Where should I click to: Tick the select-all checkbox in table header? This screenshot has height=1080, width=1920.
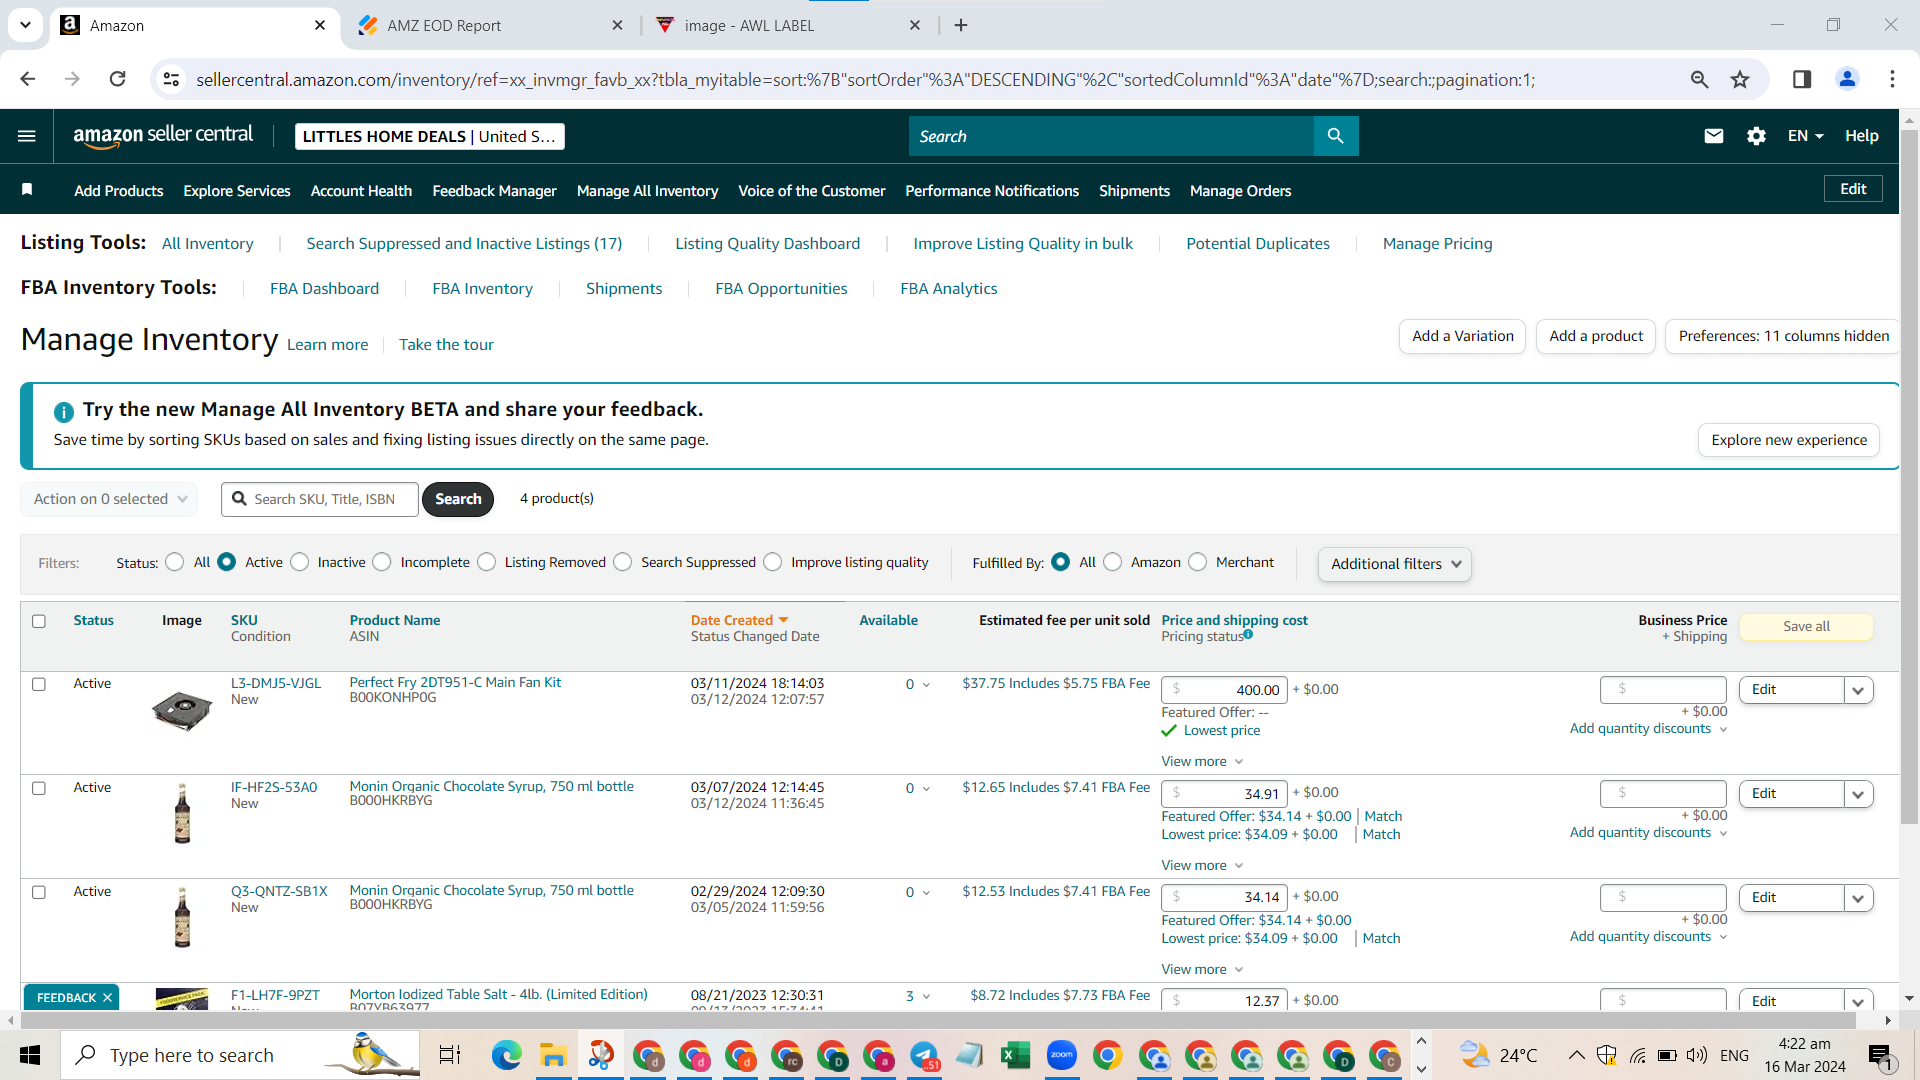pyautogui.click(x=39, y=621)
